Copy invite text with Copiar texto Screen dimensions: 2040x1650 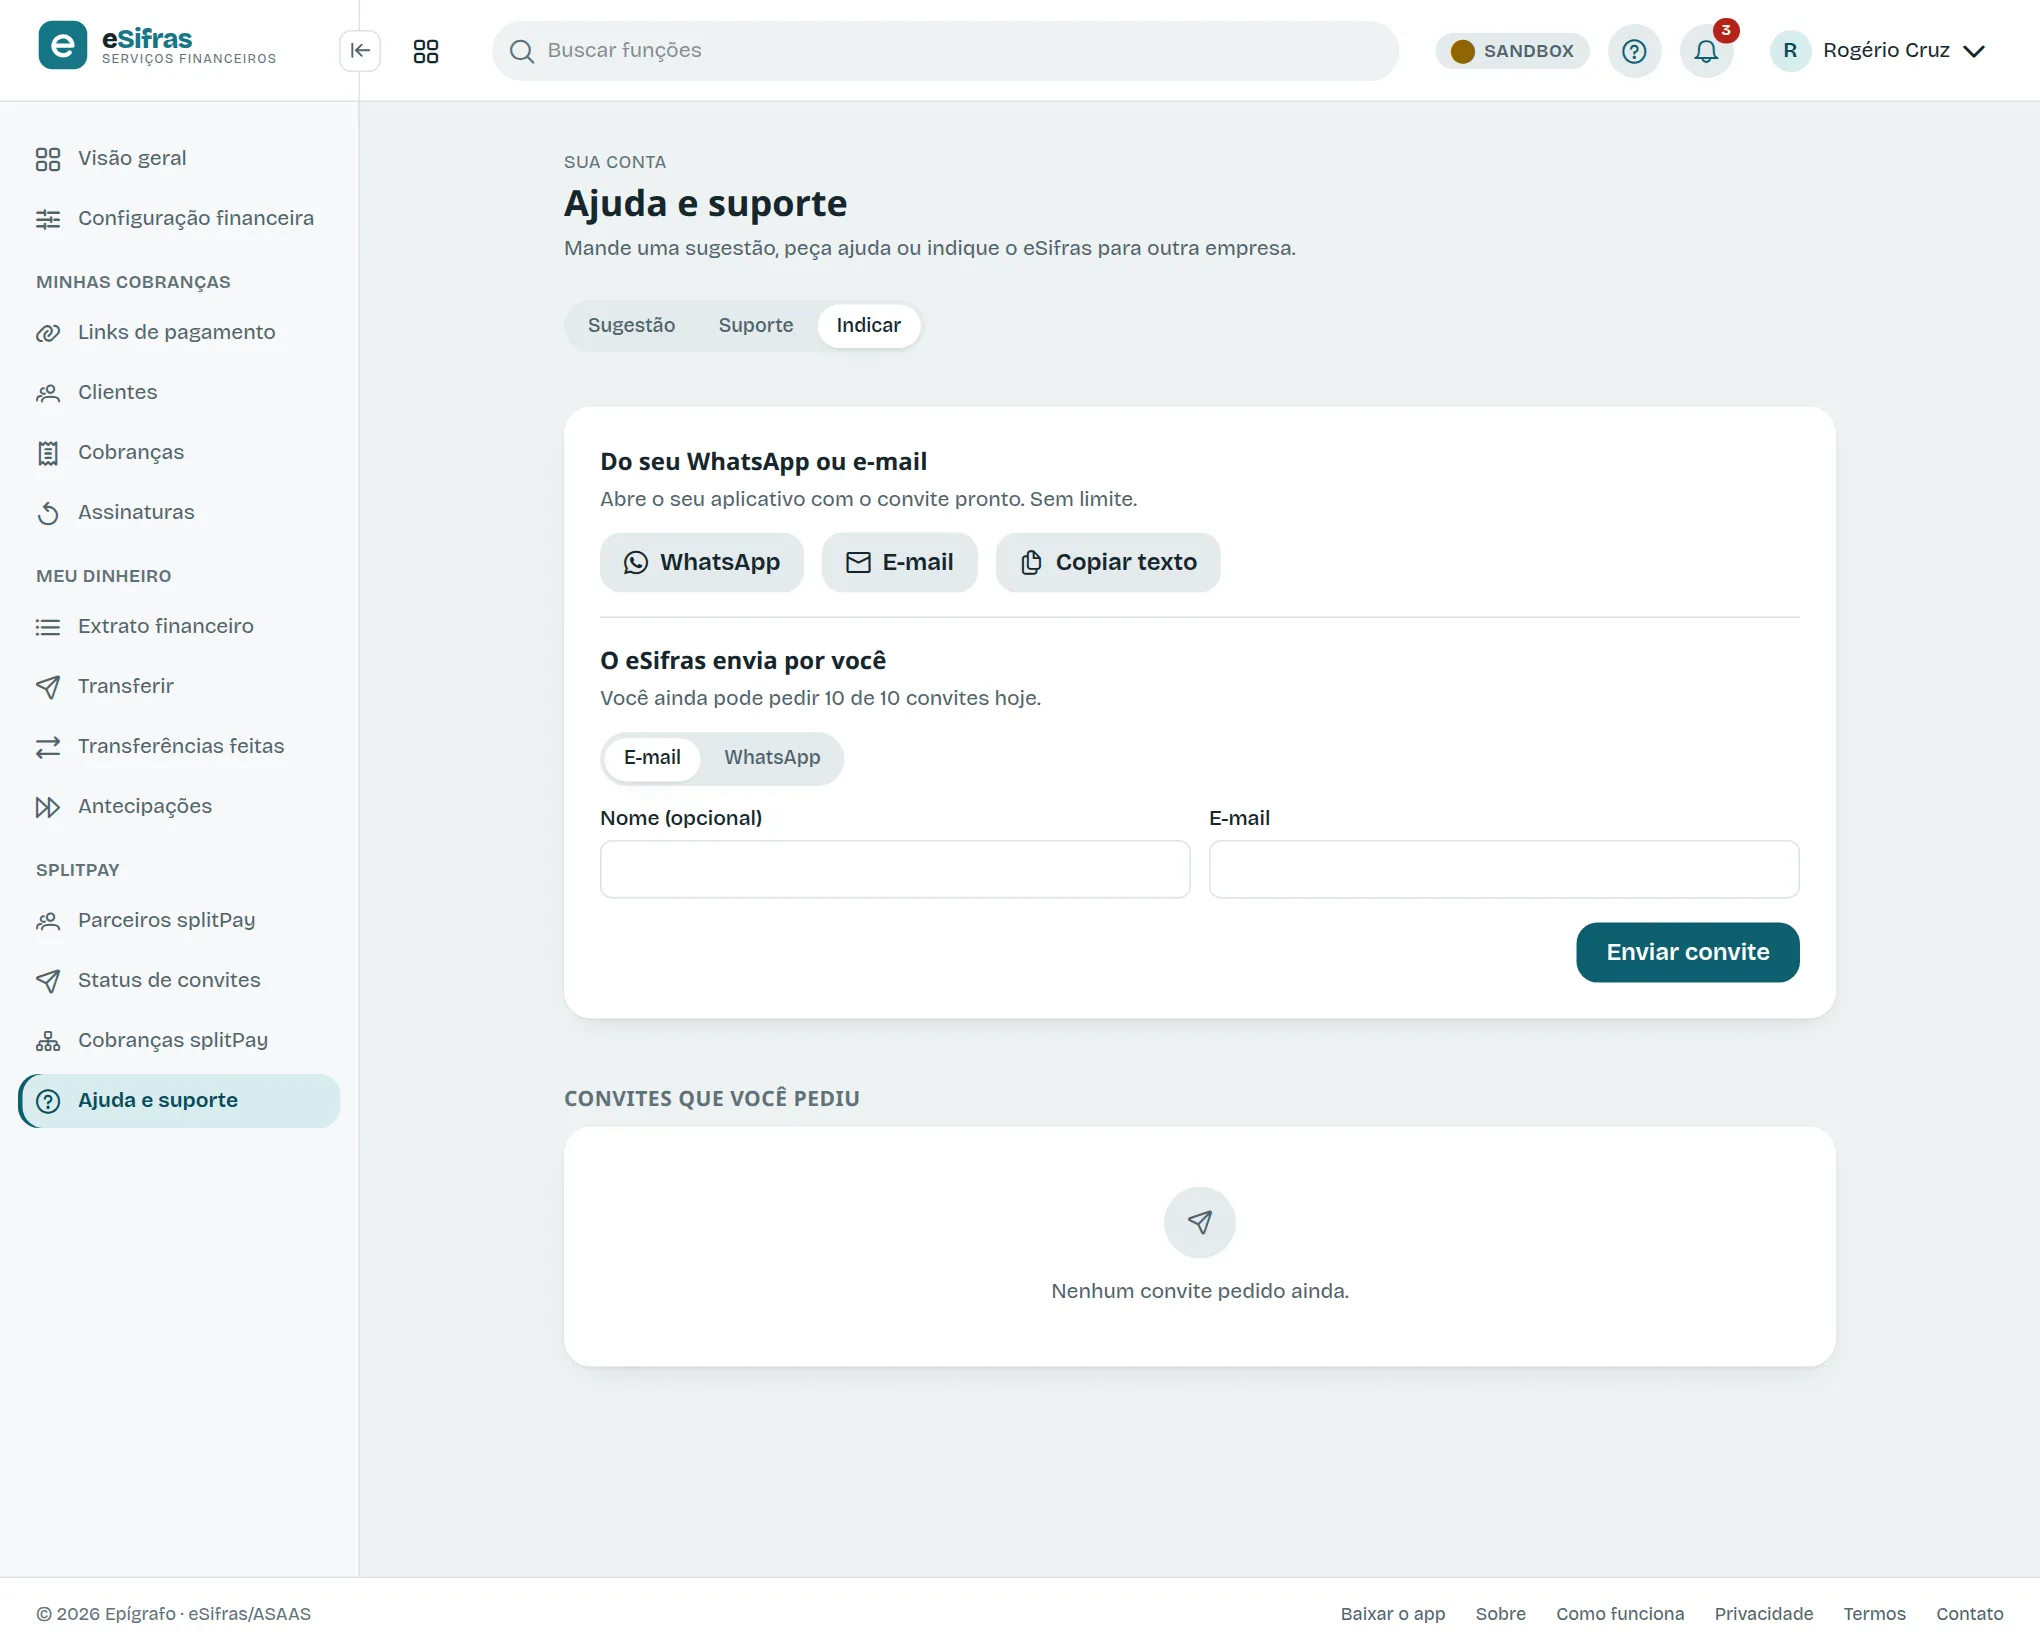(x=1108, y=562)
